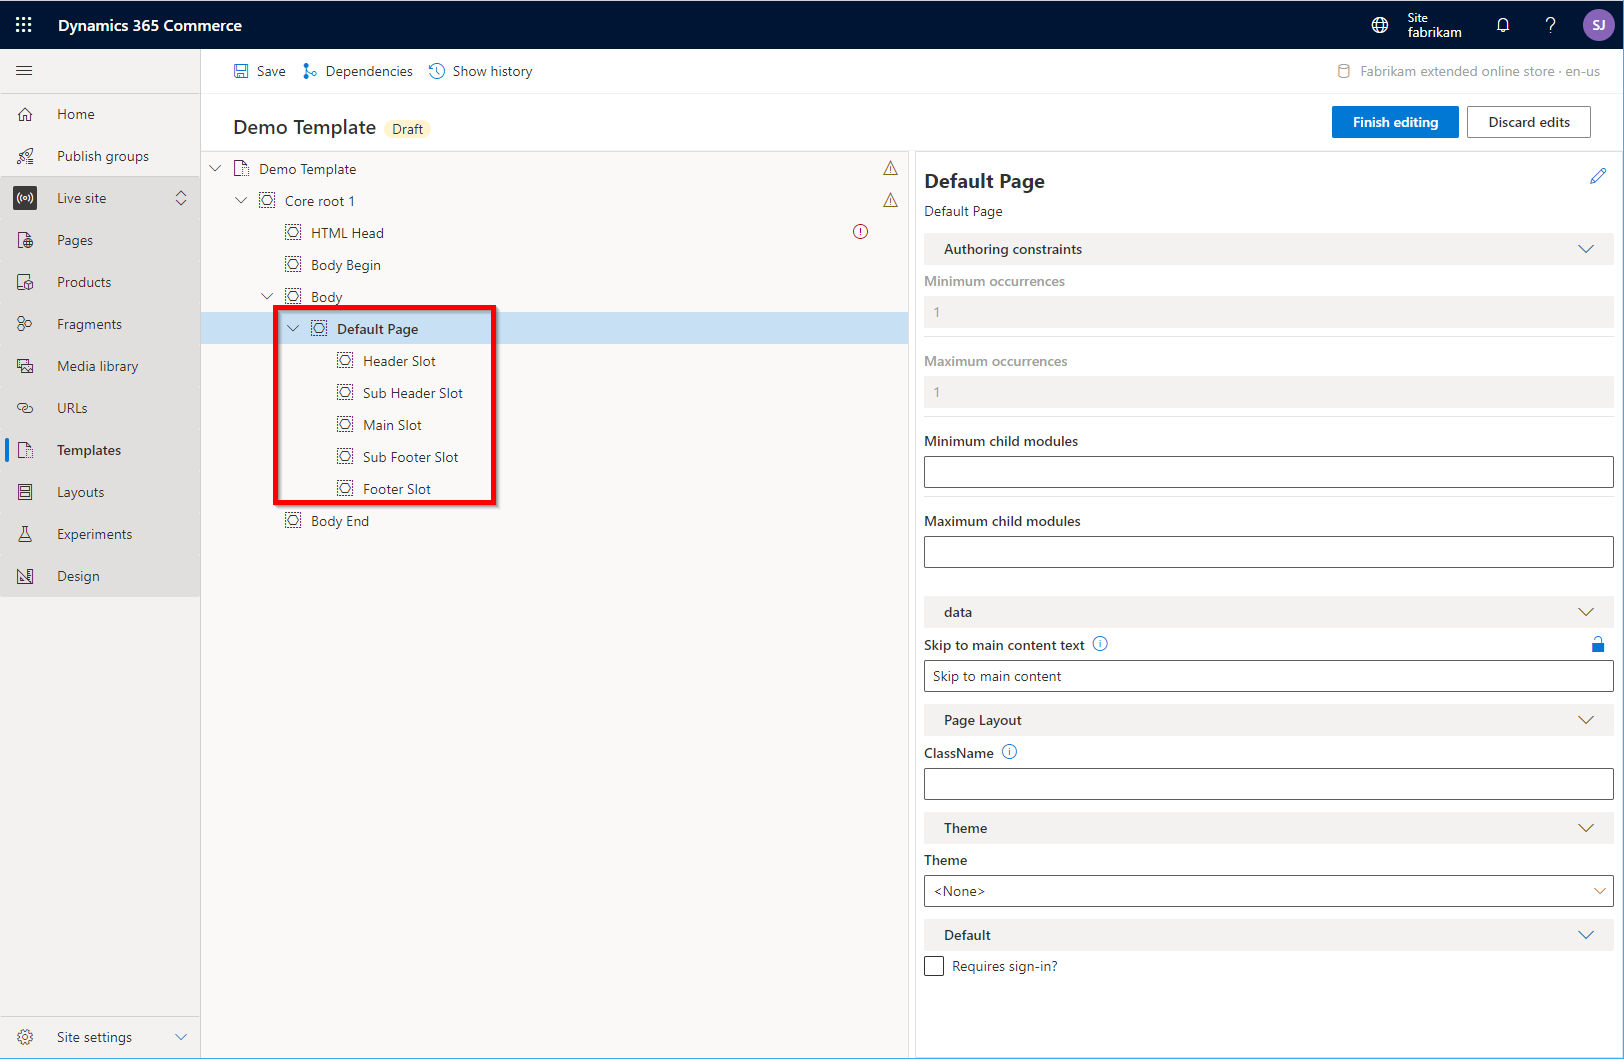Viewport: 1624px width, 1059px height.
Task: Click the Save icon in the toolbar
Action: [241, 70]
